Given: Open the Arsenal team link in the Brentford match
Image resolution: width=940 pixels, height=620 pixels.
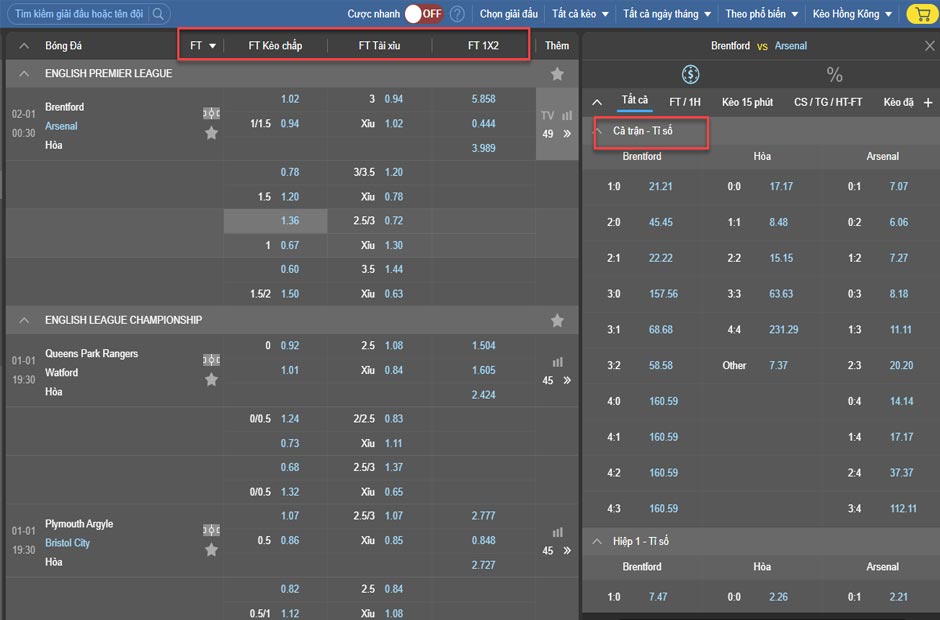Looking at the screenshot, I should coord(61,126).
